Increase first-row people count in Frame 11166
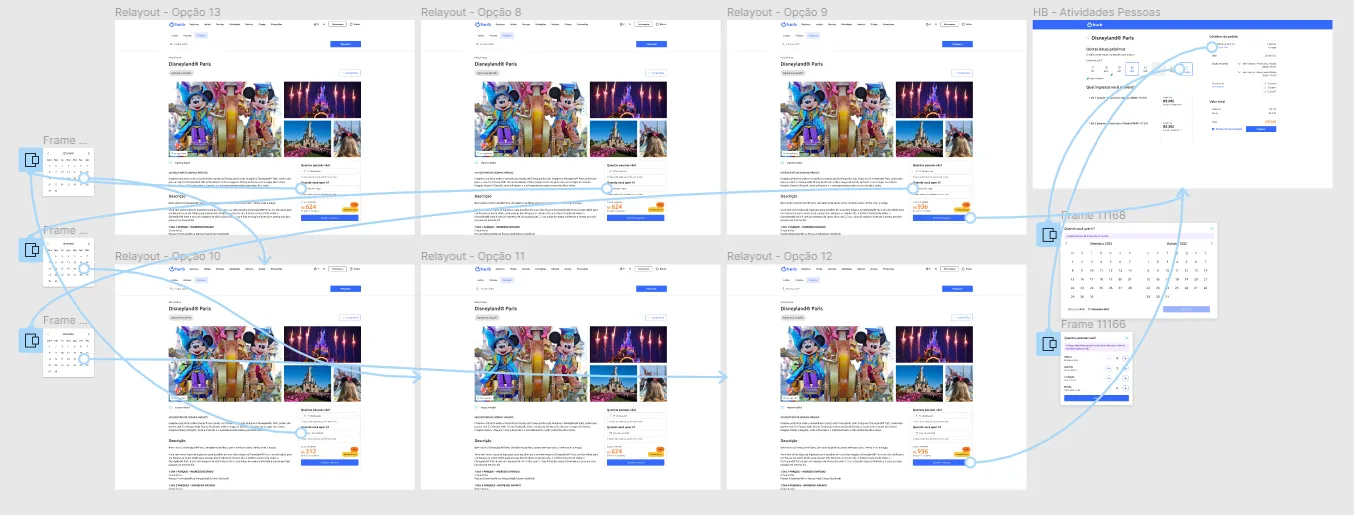1354x515 pixels. (x=1126, y=357)
